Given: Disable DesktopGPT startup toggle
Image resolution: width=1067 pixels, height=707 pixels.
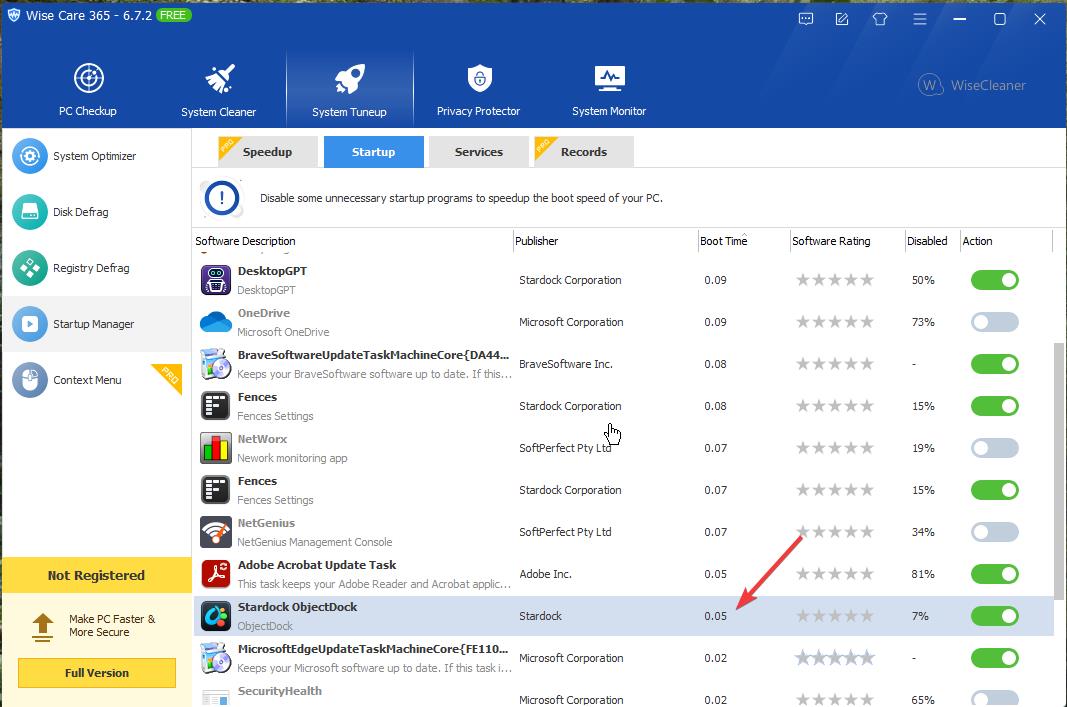Looking at the screenshot, I should coord(994,280).
